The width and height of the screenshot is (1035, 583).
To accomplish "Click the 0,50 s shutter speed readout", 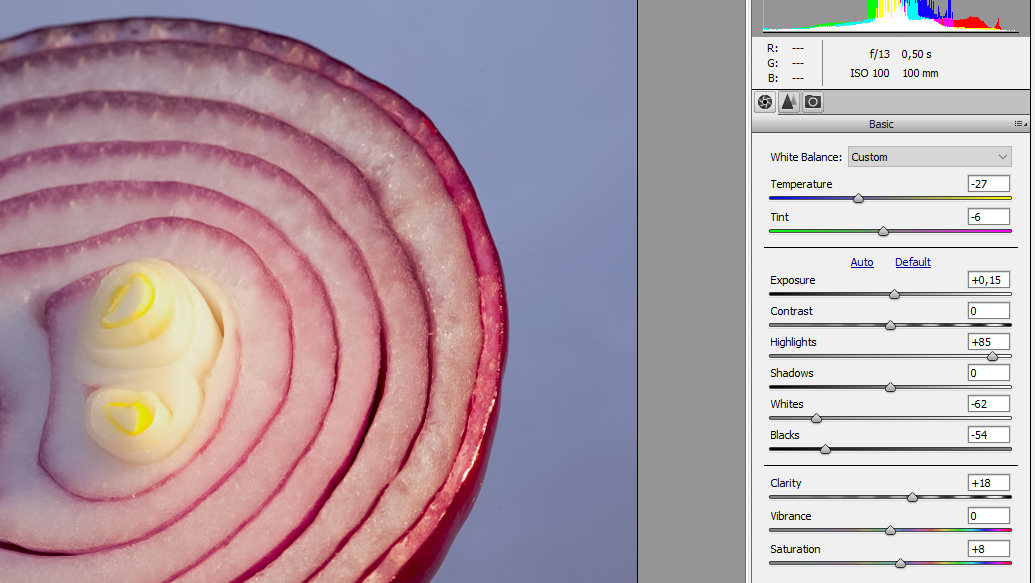I will [916, 54].
